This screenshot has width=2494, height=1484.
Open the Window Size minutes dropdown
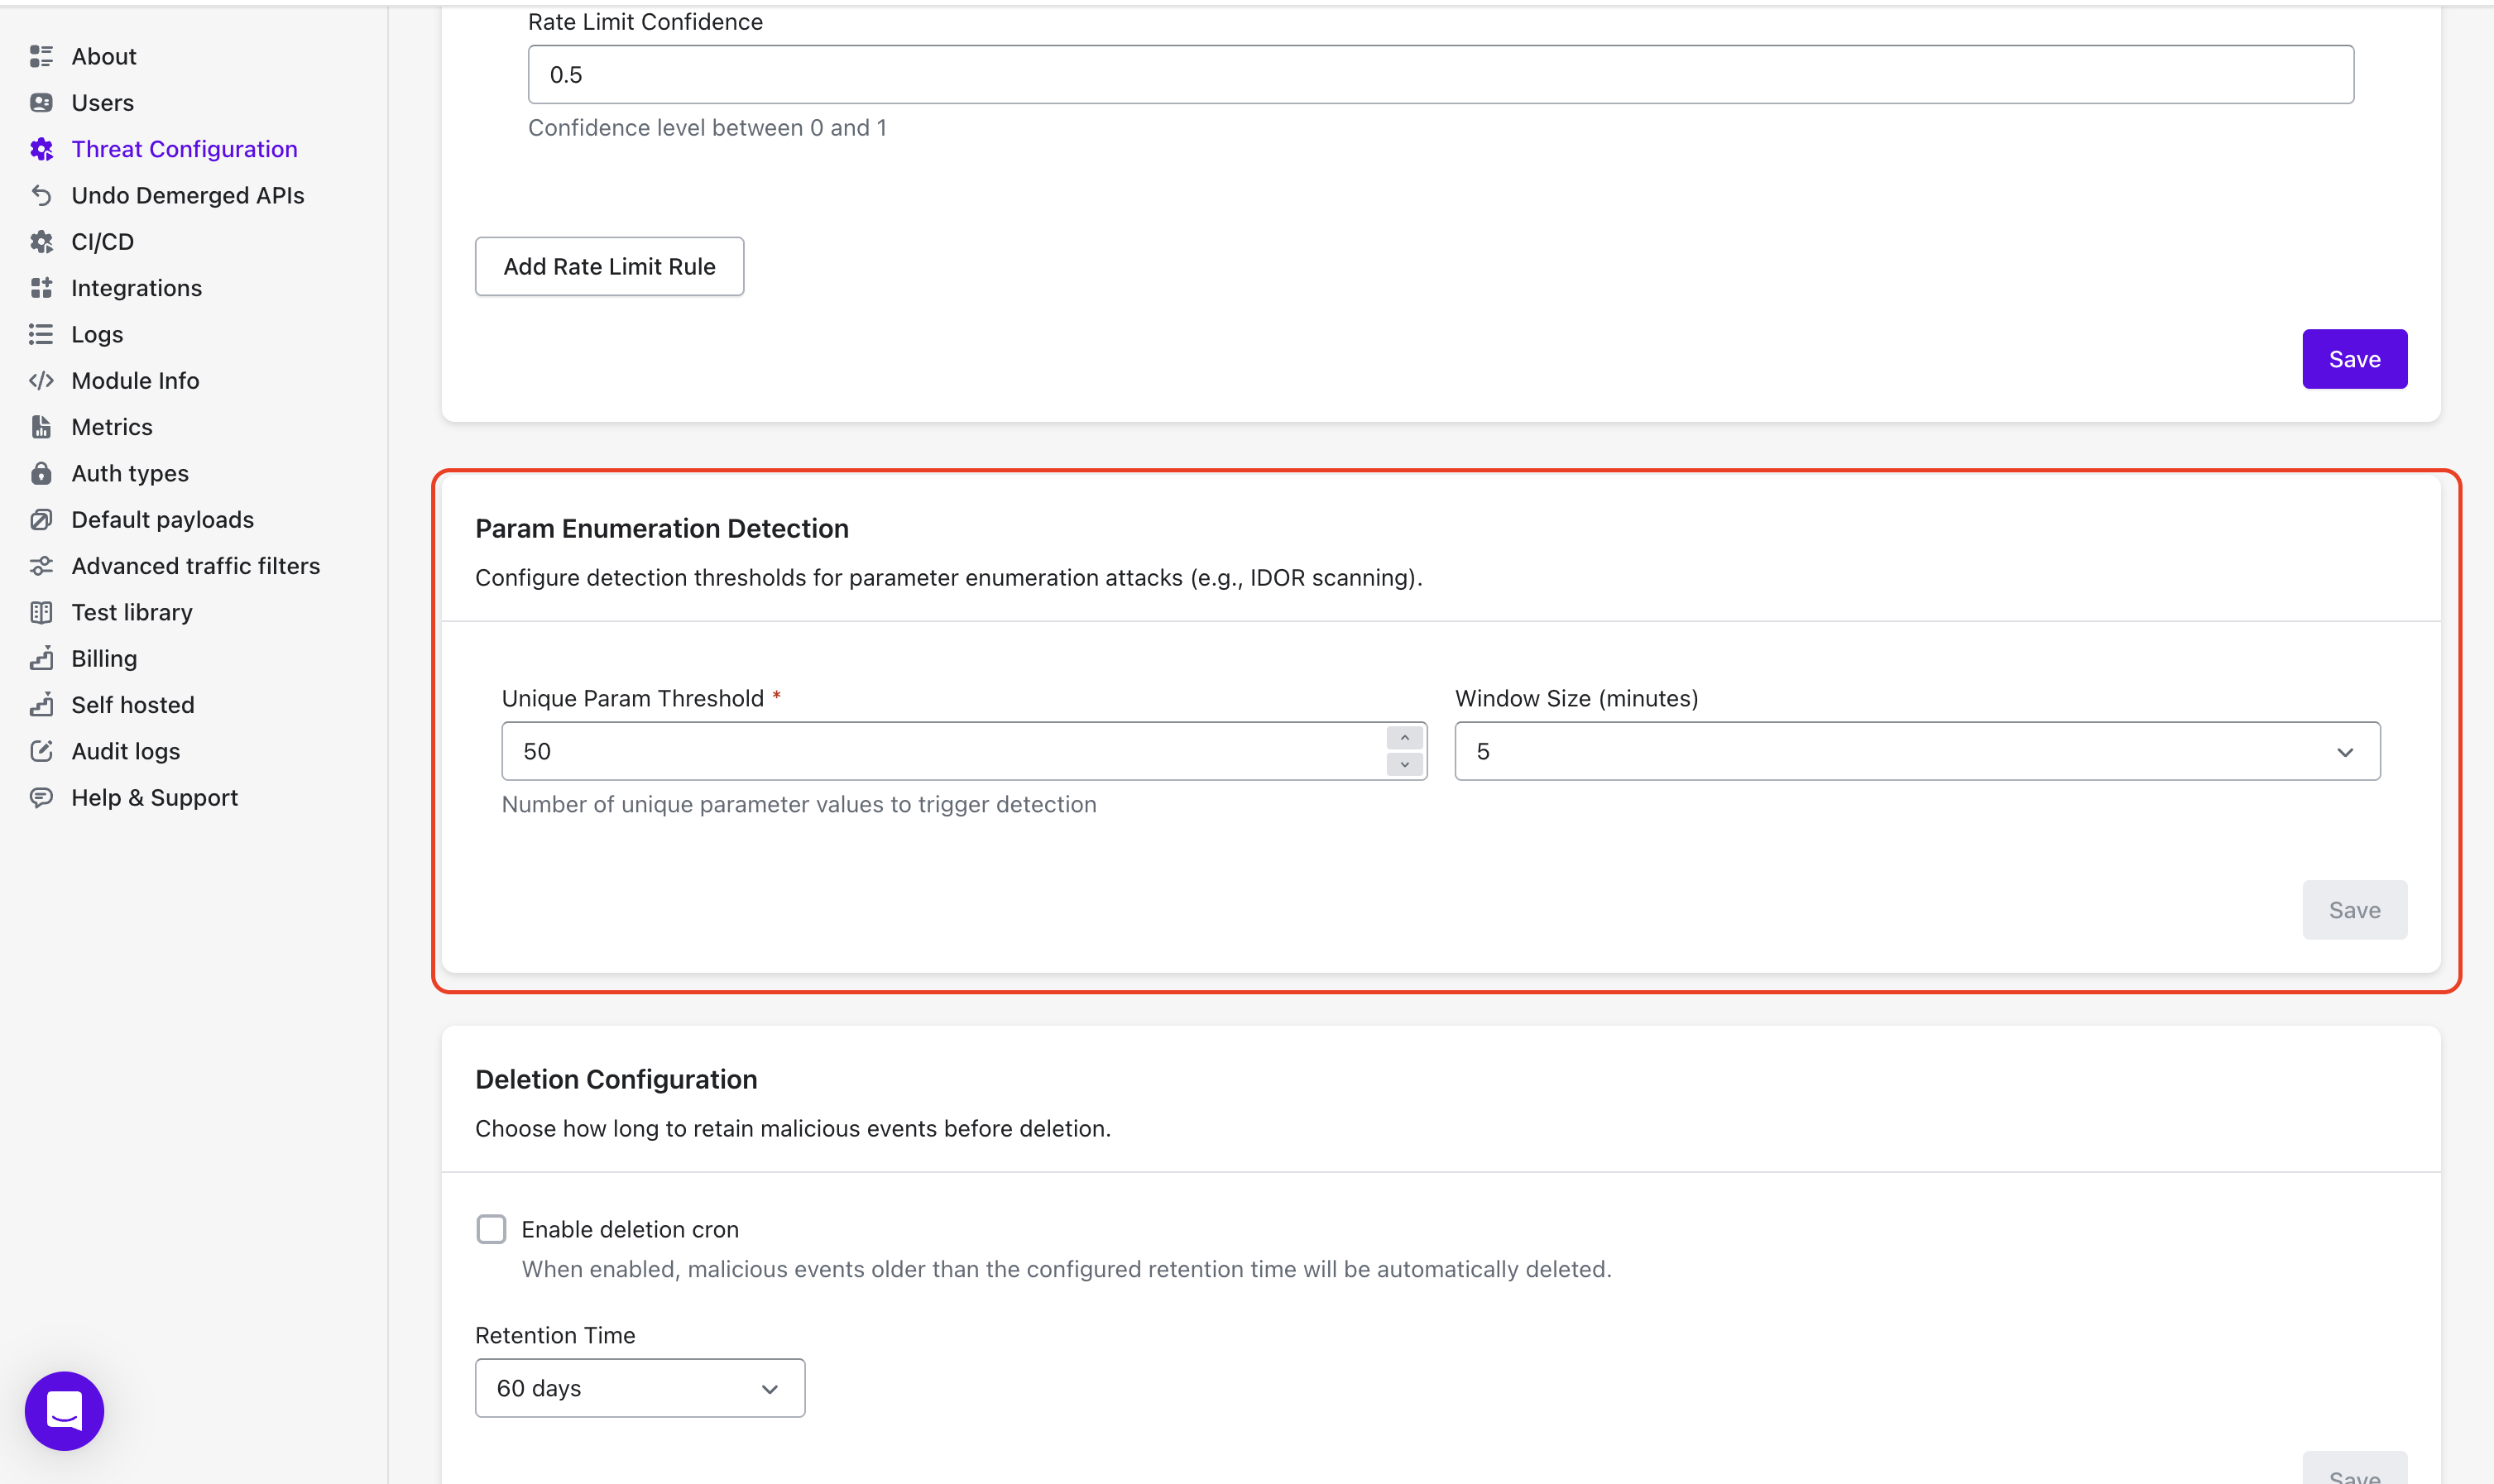pos(1917,751)
